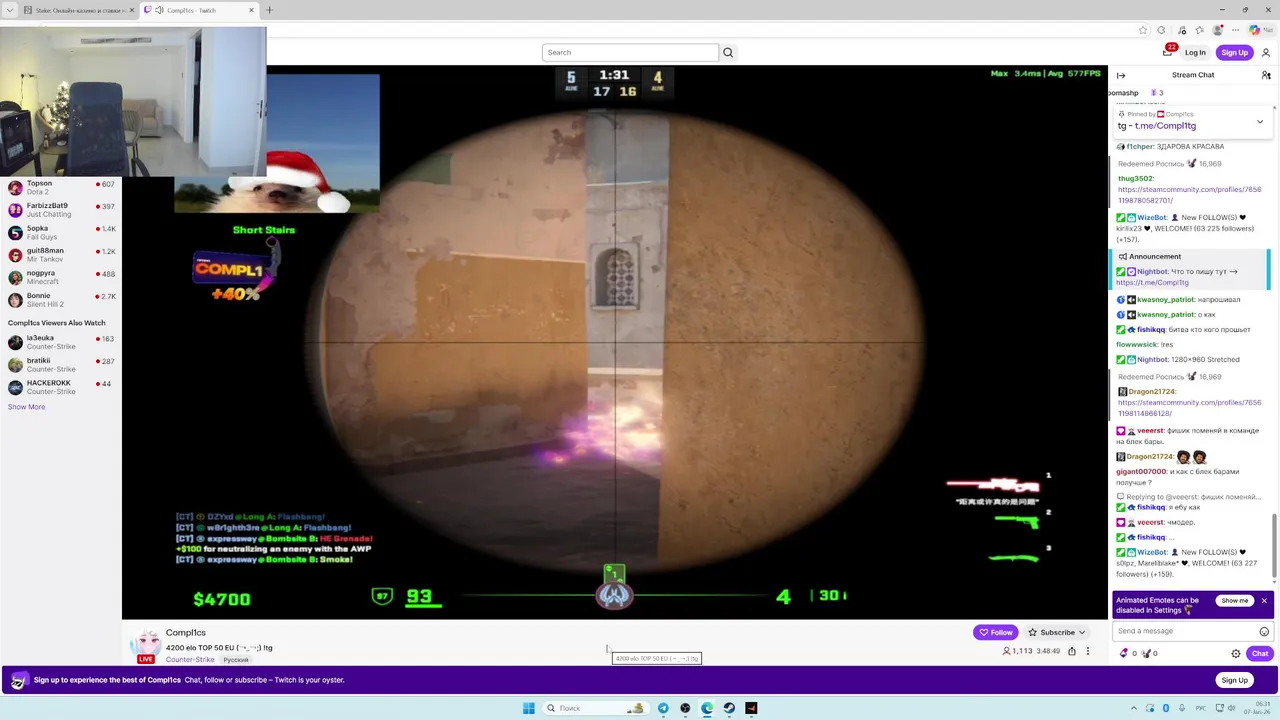The image size is (1280, 720).
Task: Click the chat scrollbar
Action: 1274,545
